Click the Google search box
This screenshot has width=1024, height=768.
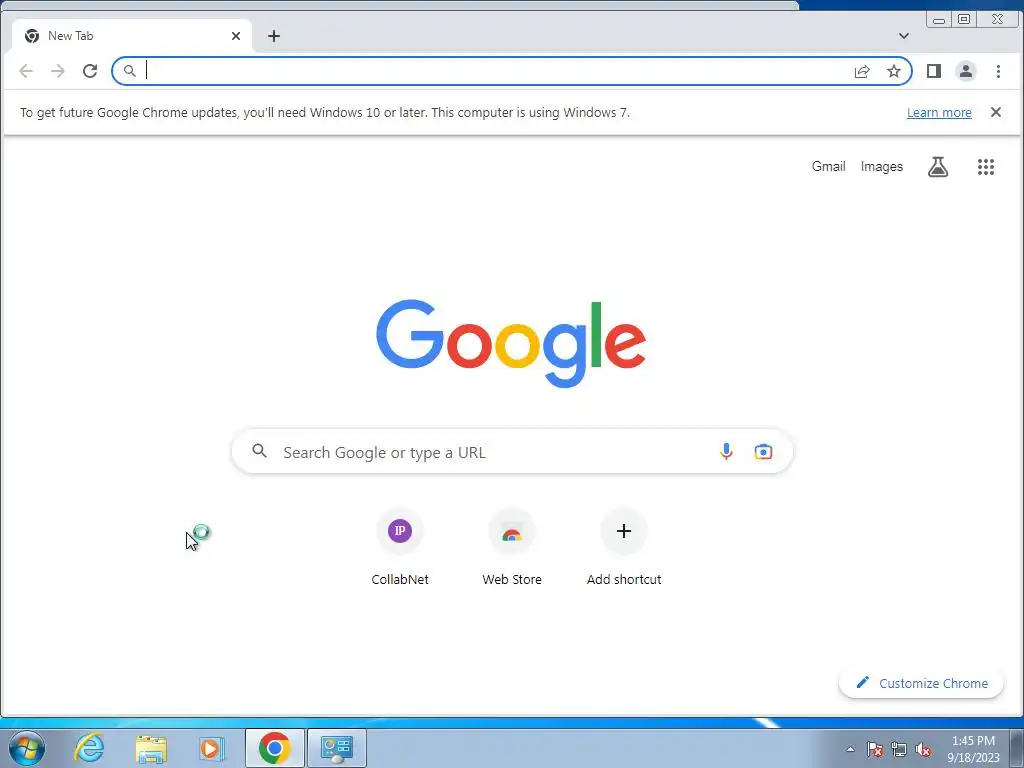coord(512,451)
